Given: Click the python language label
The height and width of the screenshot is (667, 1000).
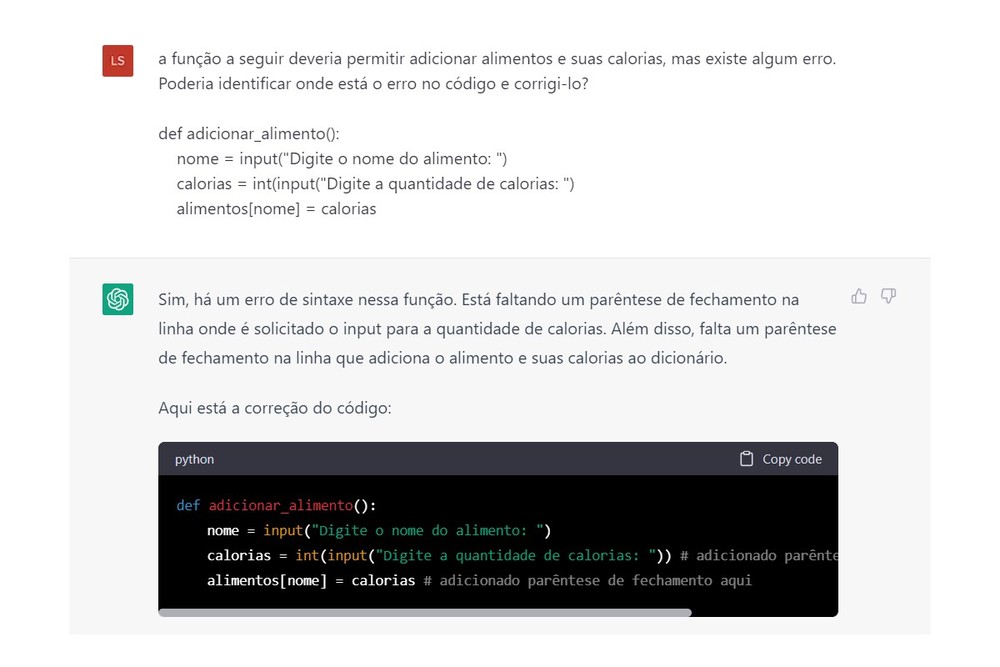Looking at the screenshot, I should (x=195, y=459).
